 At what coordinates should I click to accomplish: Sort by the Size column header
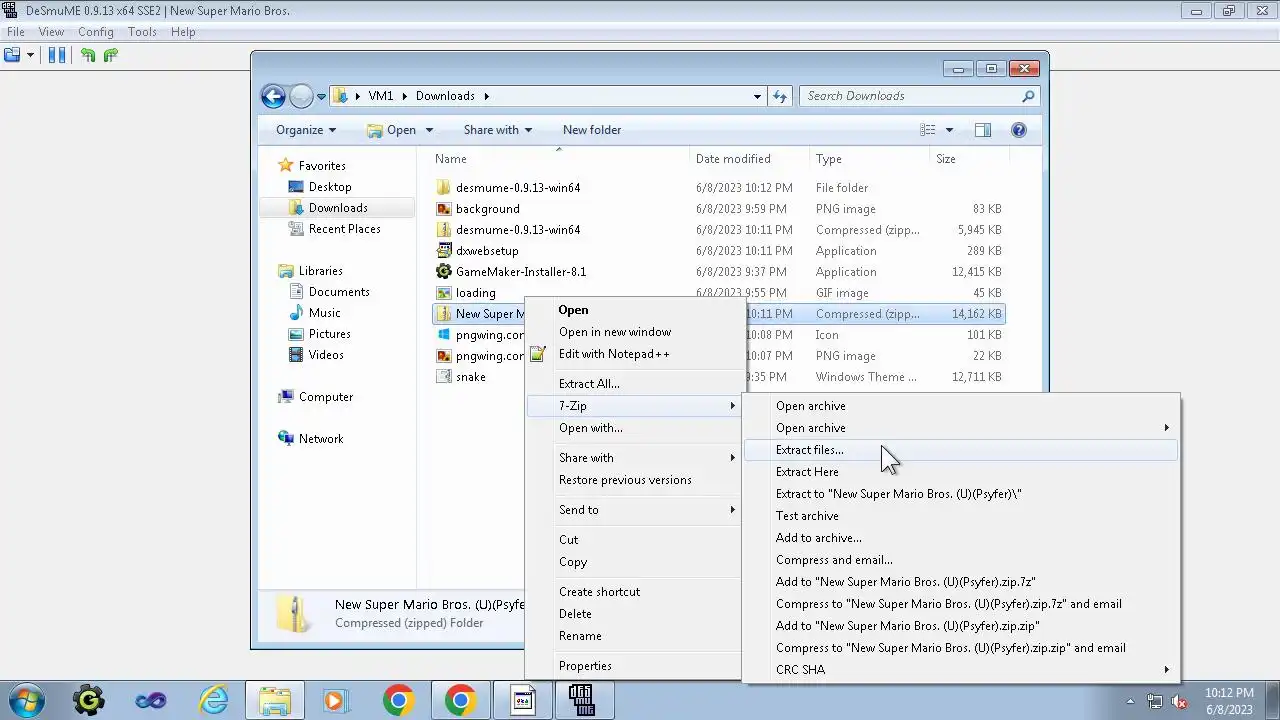pyautogui.click(x=946, y=159)
